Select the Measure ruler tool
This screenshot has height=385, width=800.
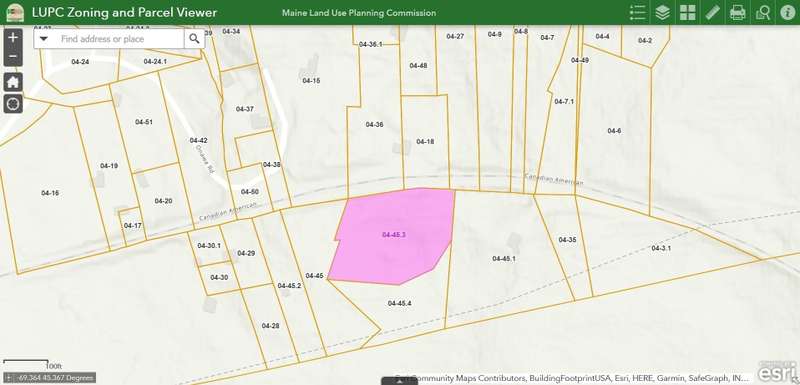(x=712, y=12)
